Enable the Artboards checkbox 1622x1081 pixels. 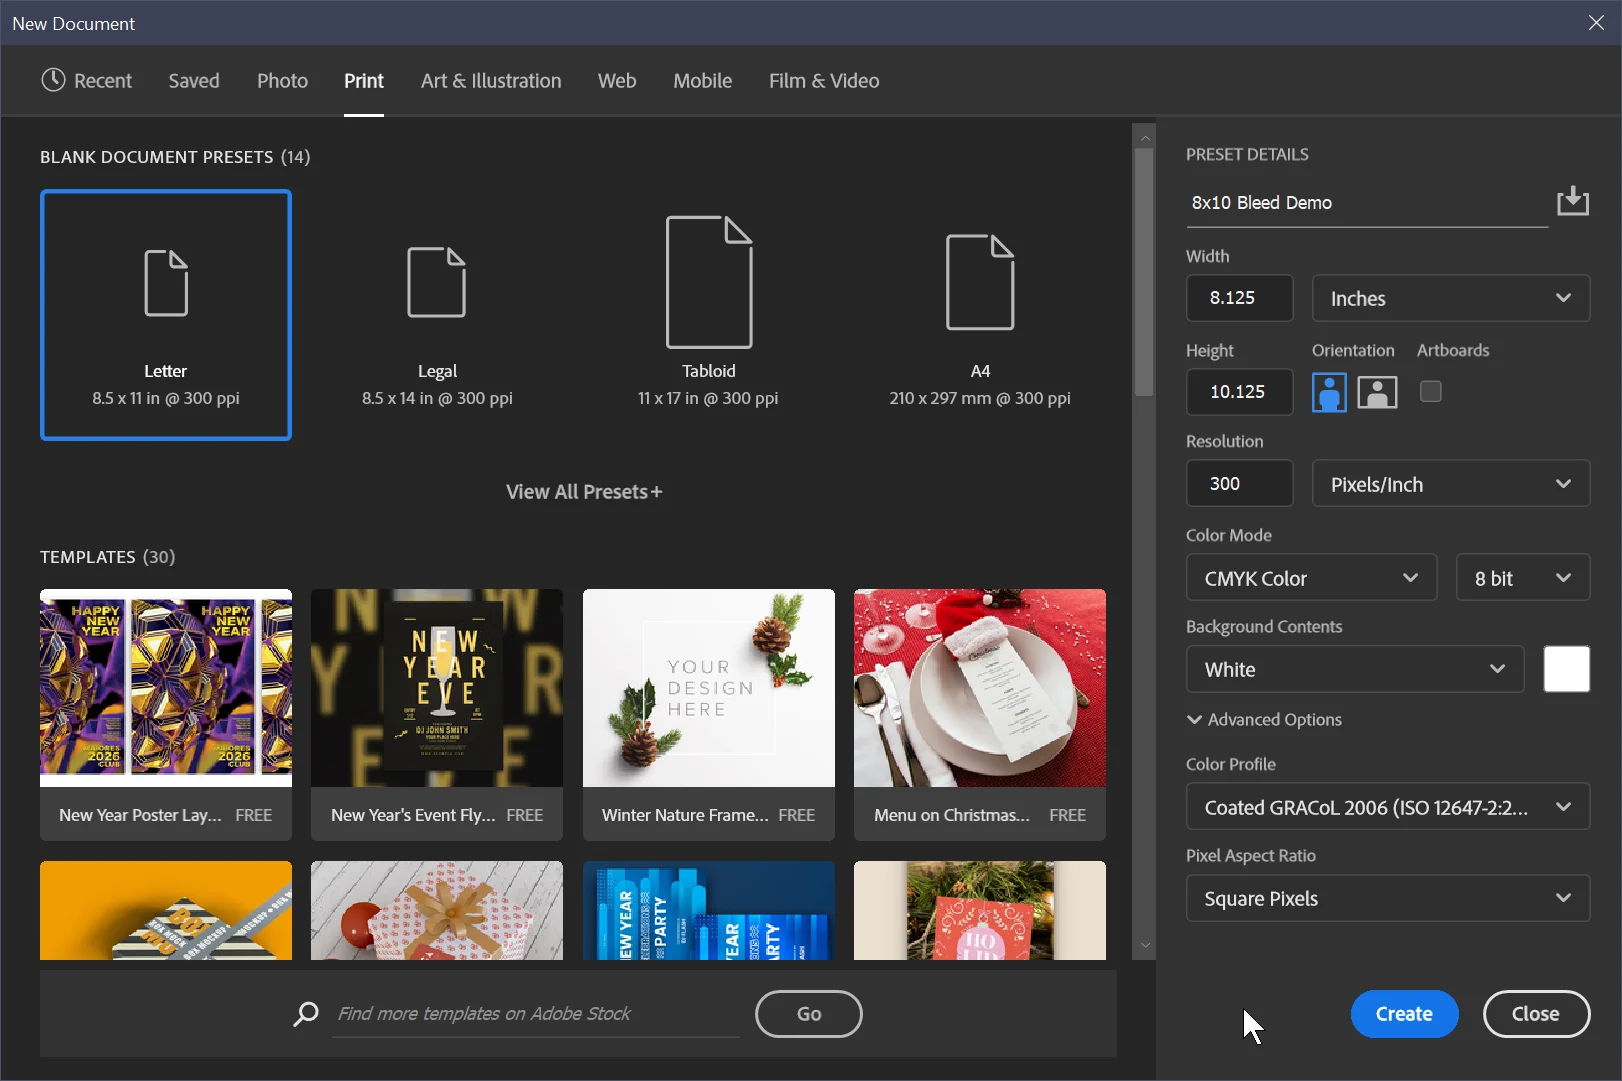pyautogui.click(x=1430, y=392)
